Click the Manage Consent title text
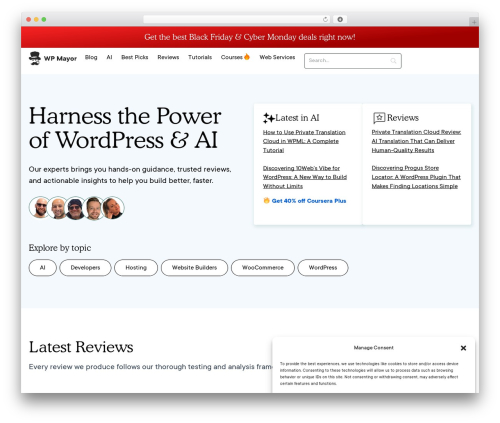Screen dimensions: 500x423 (374, 348)
